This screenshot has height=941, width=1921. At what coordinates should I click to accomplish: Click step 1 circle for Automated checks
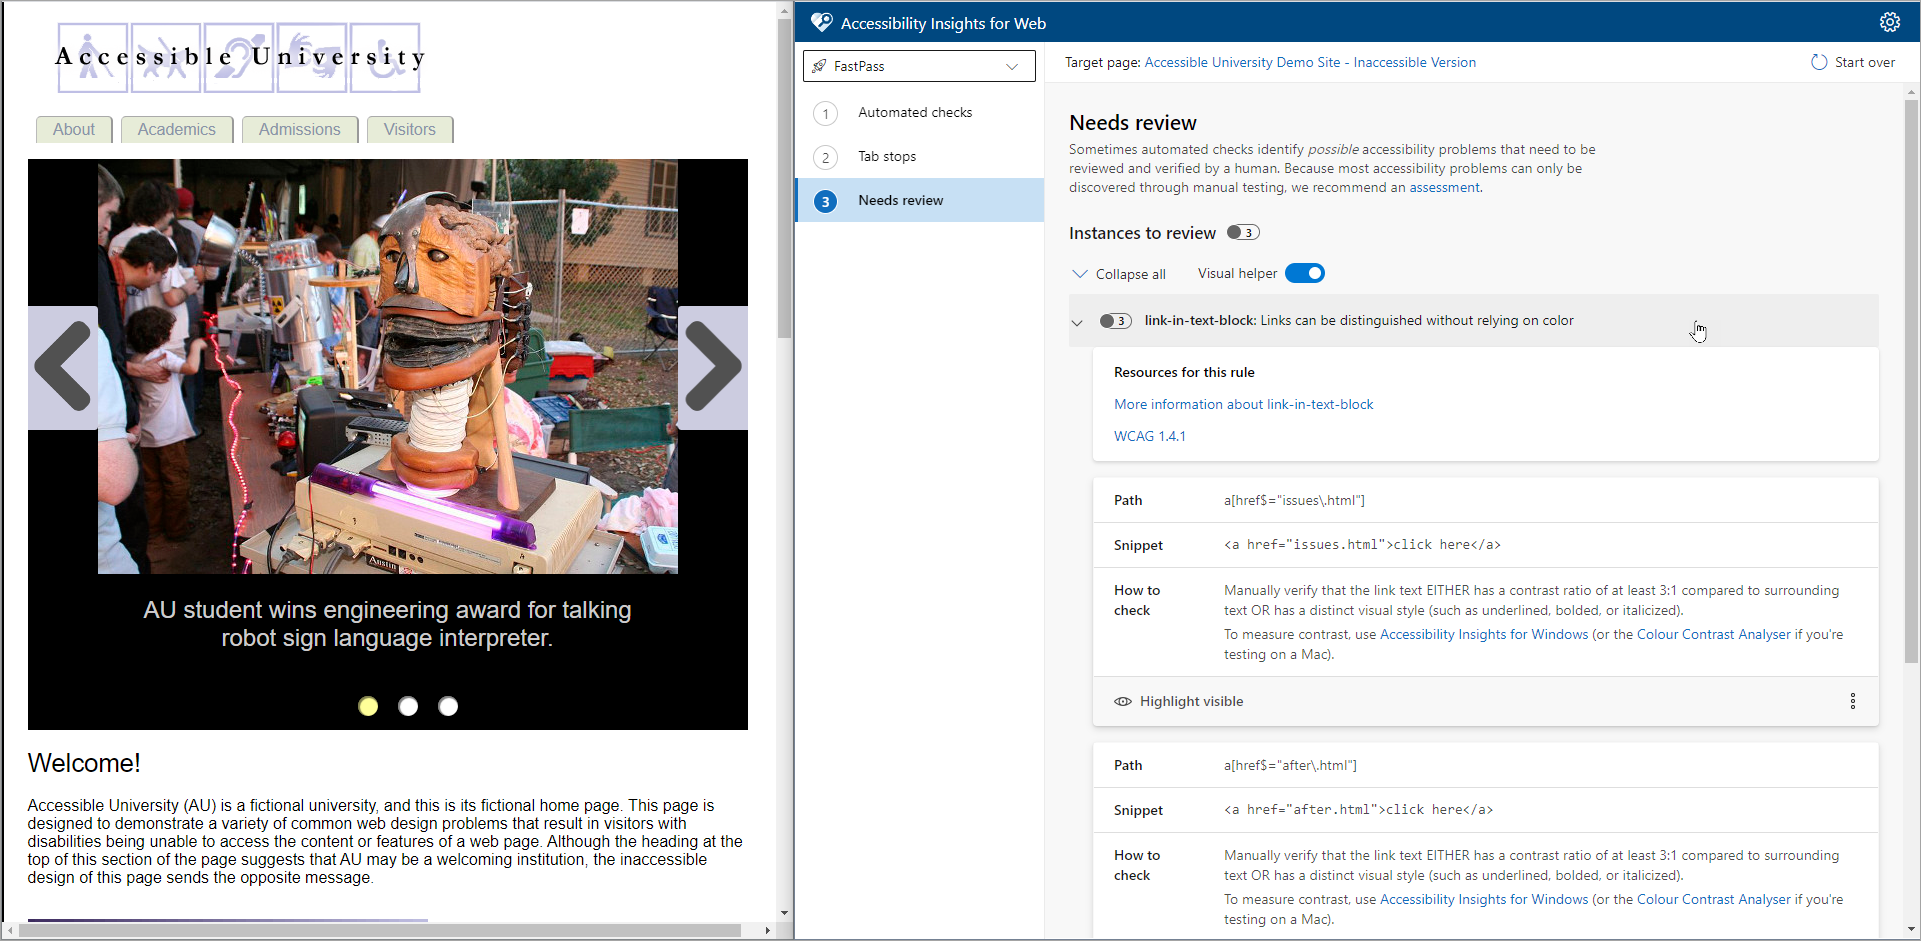click(825, 113)
